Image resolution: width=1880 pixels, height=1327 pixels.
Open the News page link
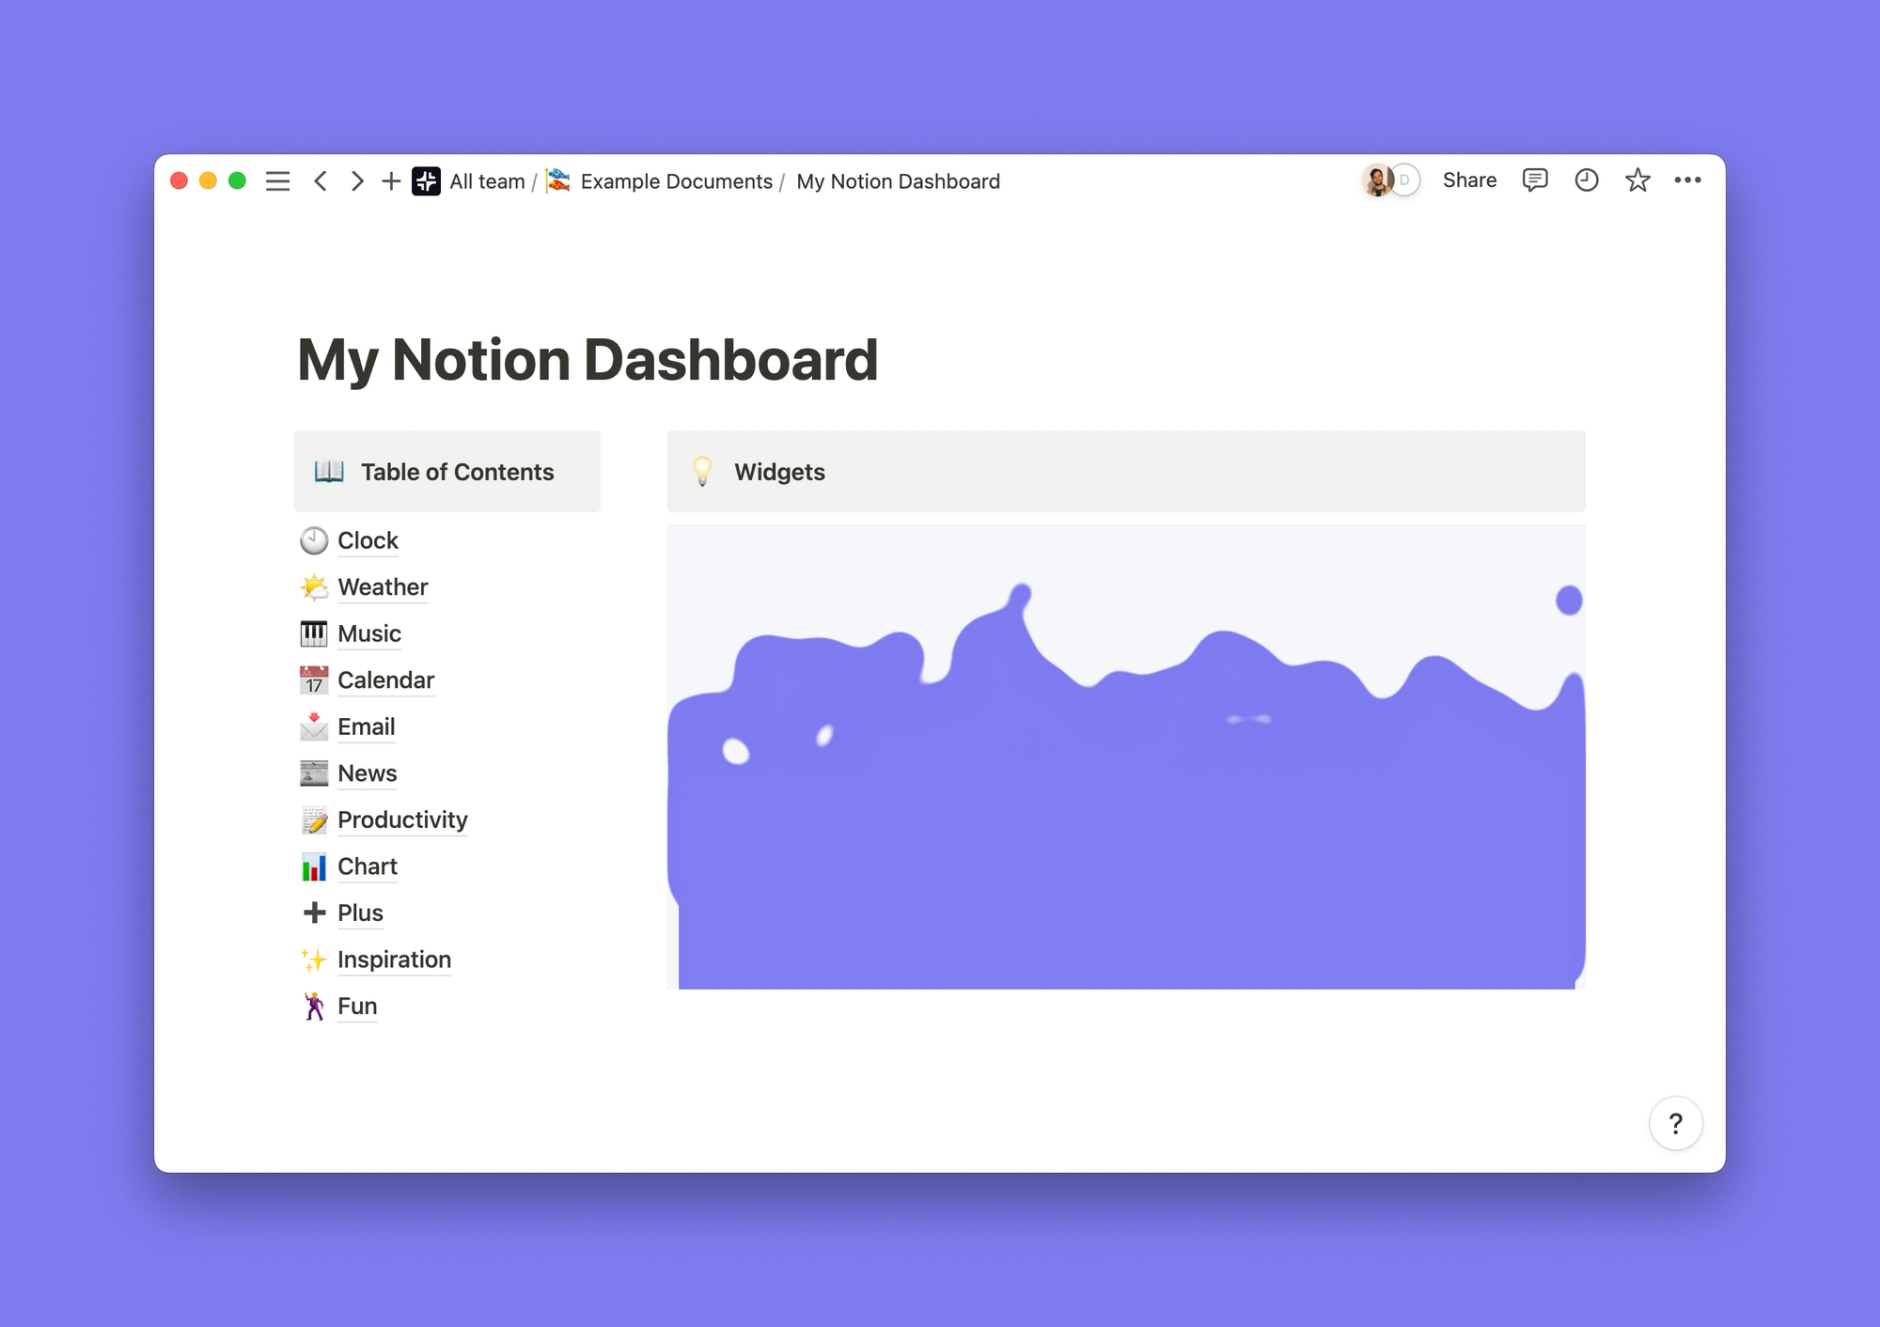click(367, 773)
